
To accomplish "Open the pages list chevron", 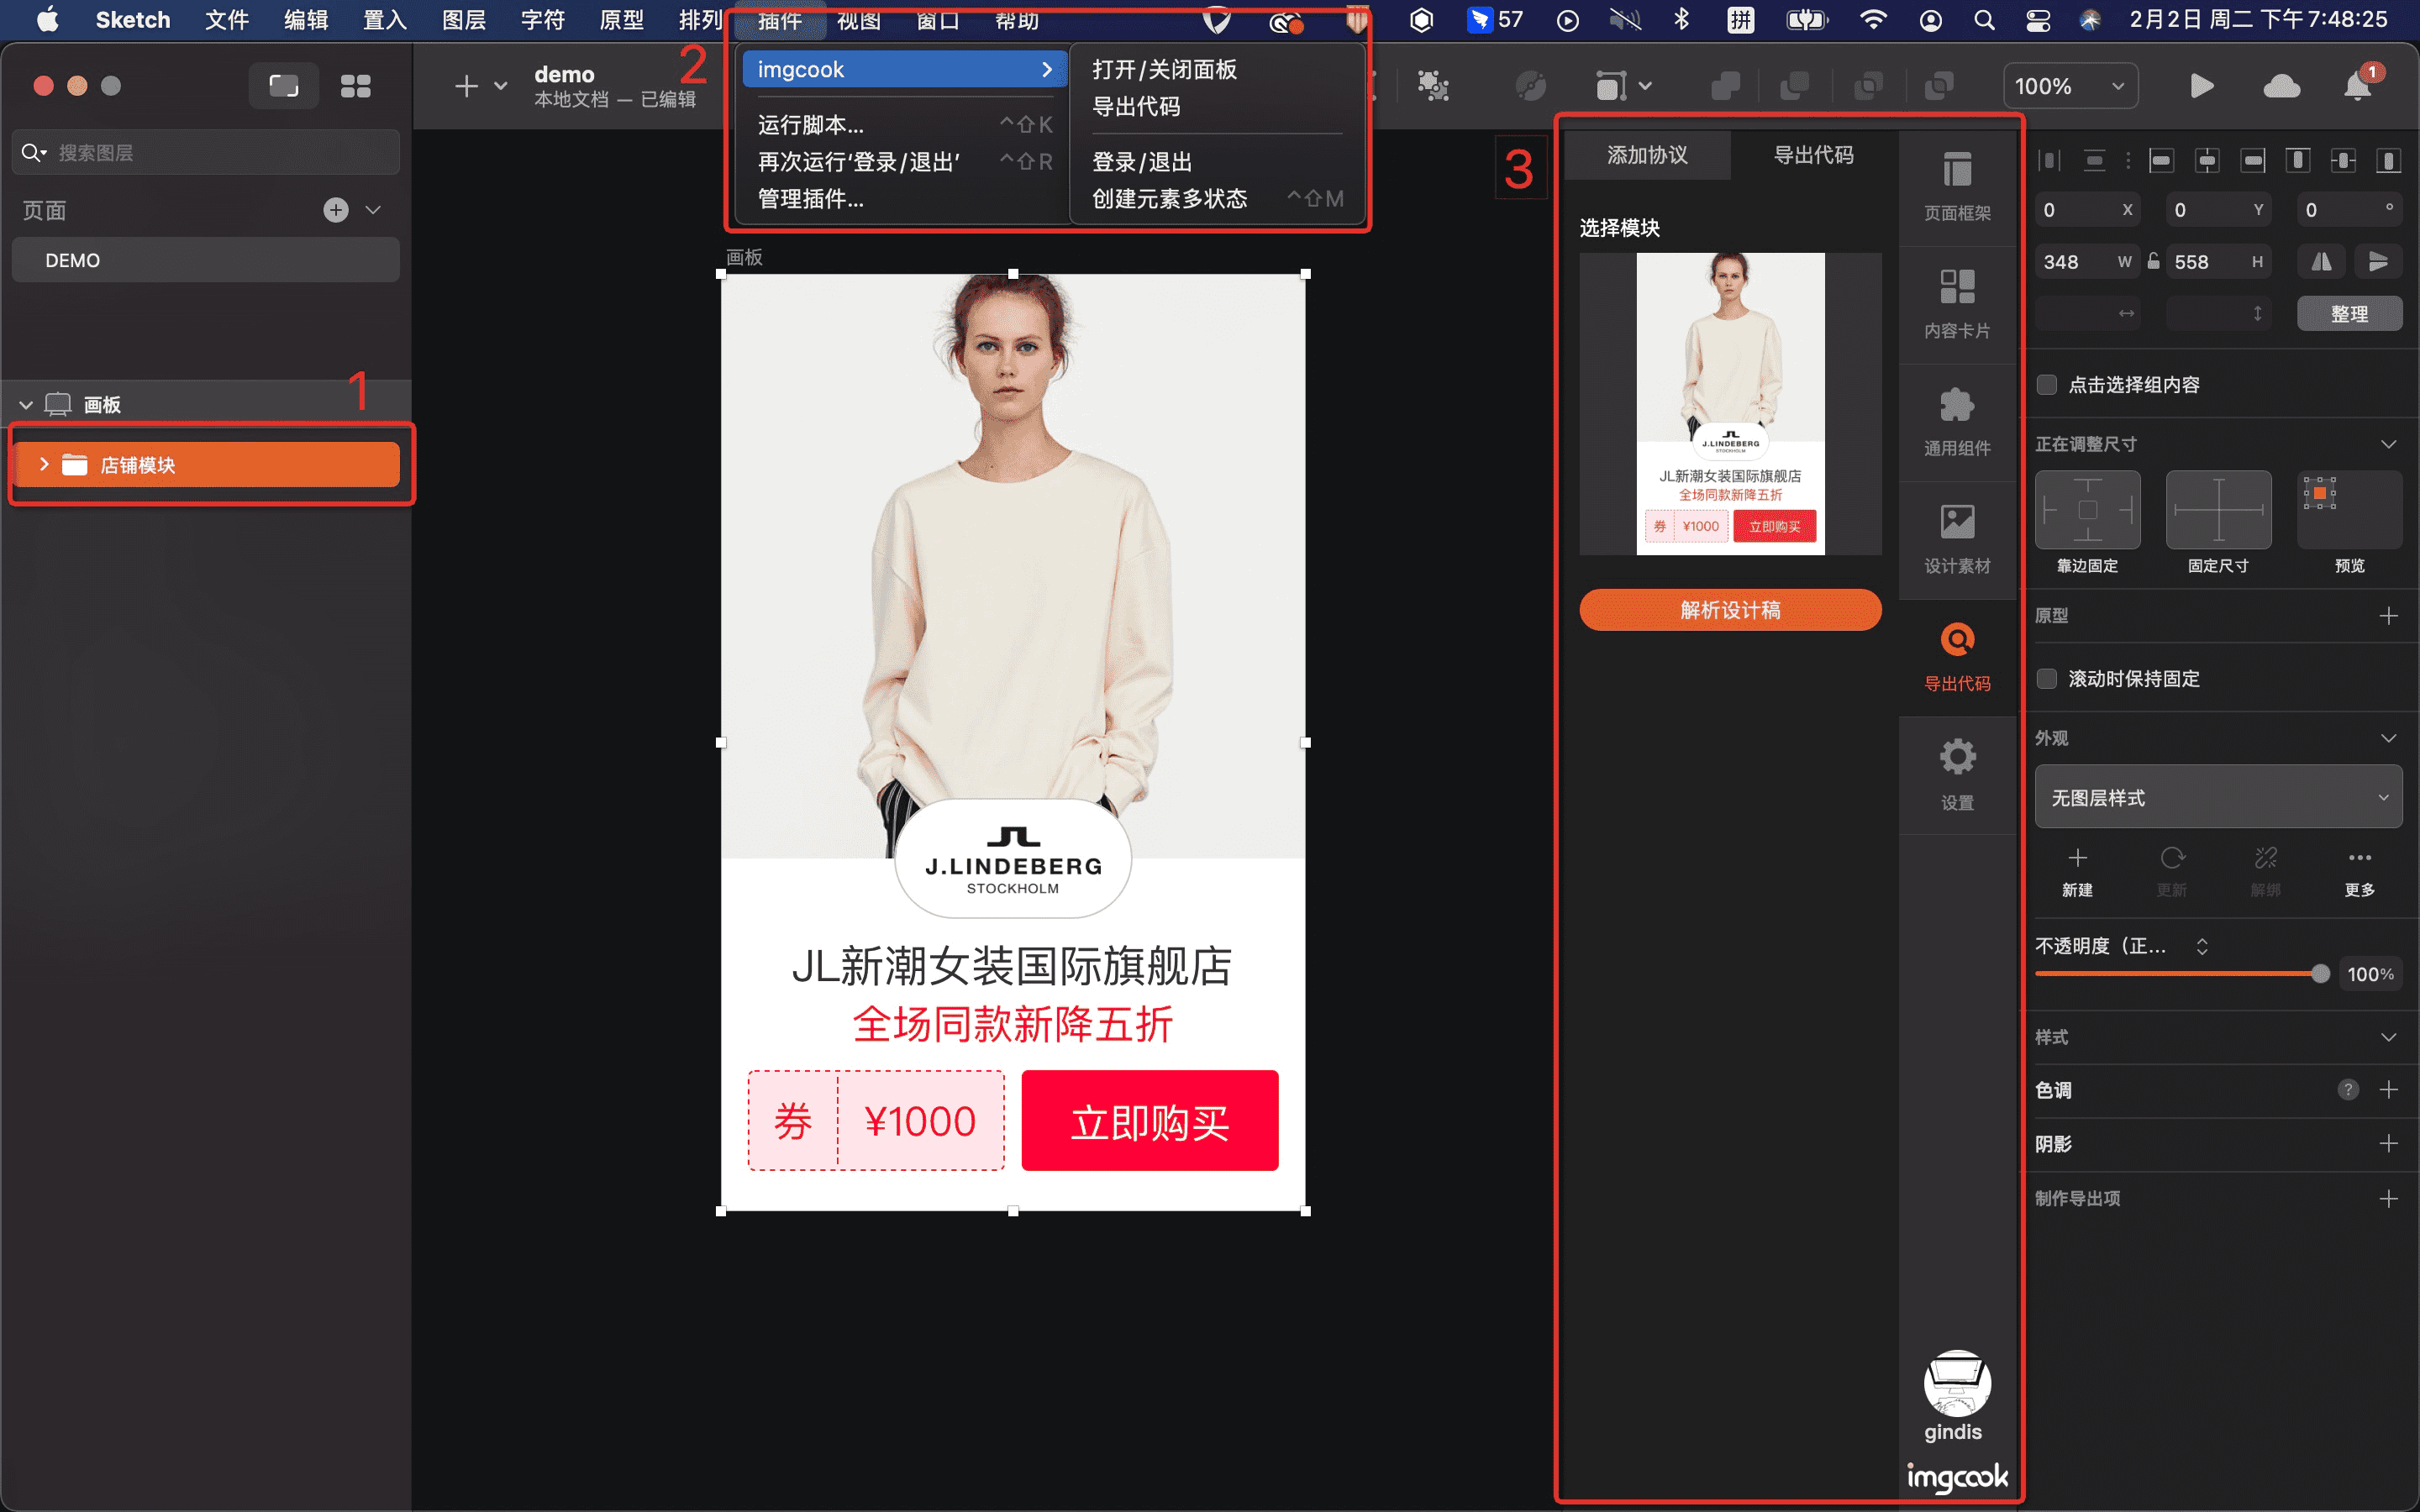I will [x=373, y=210].
